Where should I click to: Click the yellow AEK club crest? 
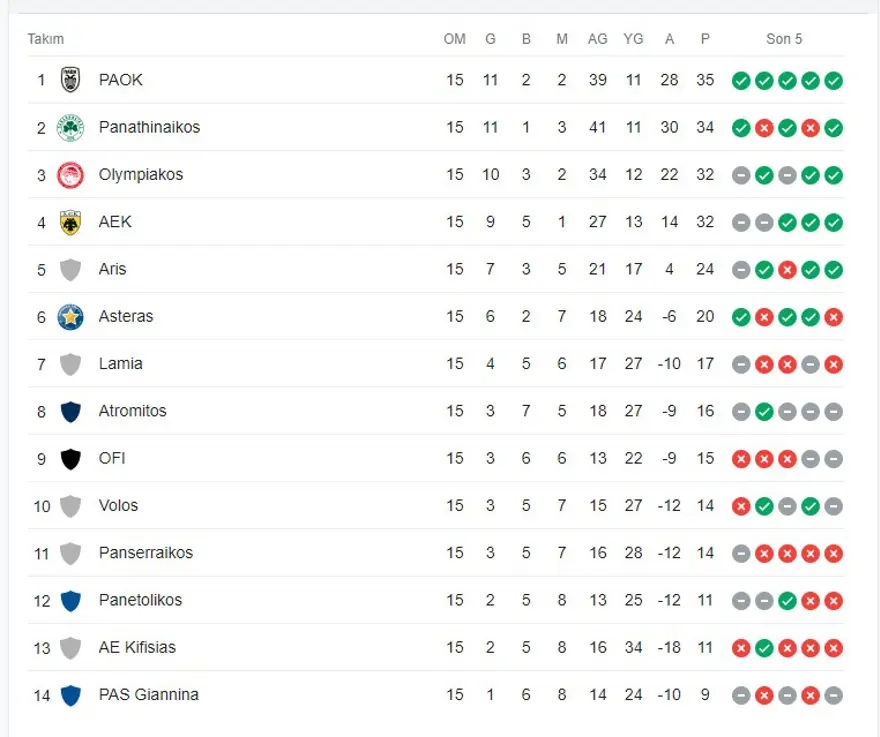coord(70,222)
